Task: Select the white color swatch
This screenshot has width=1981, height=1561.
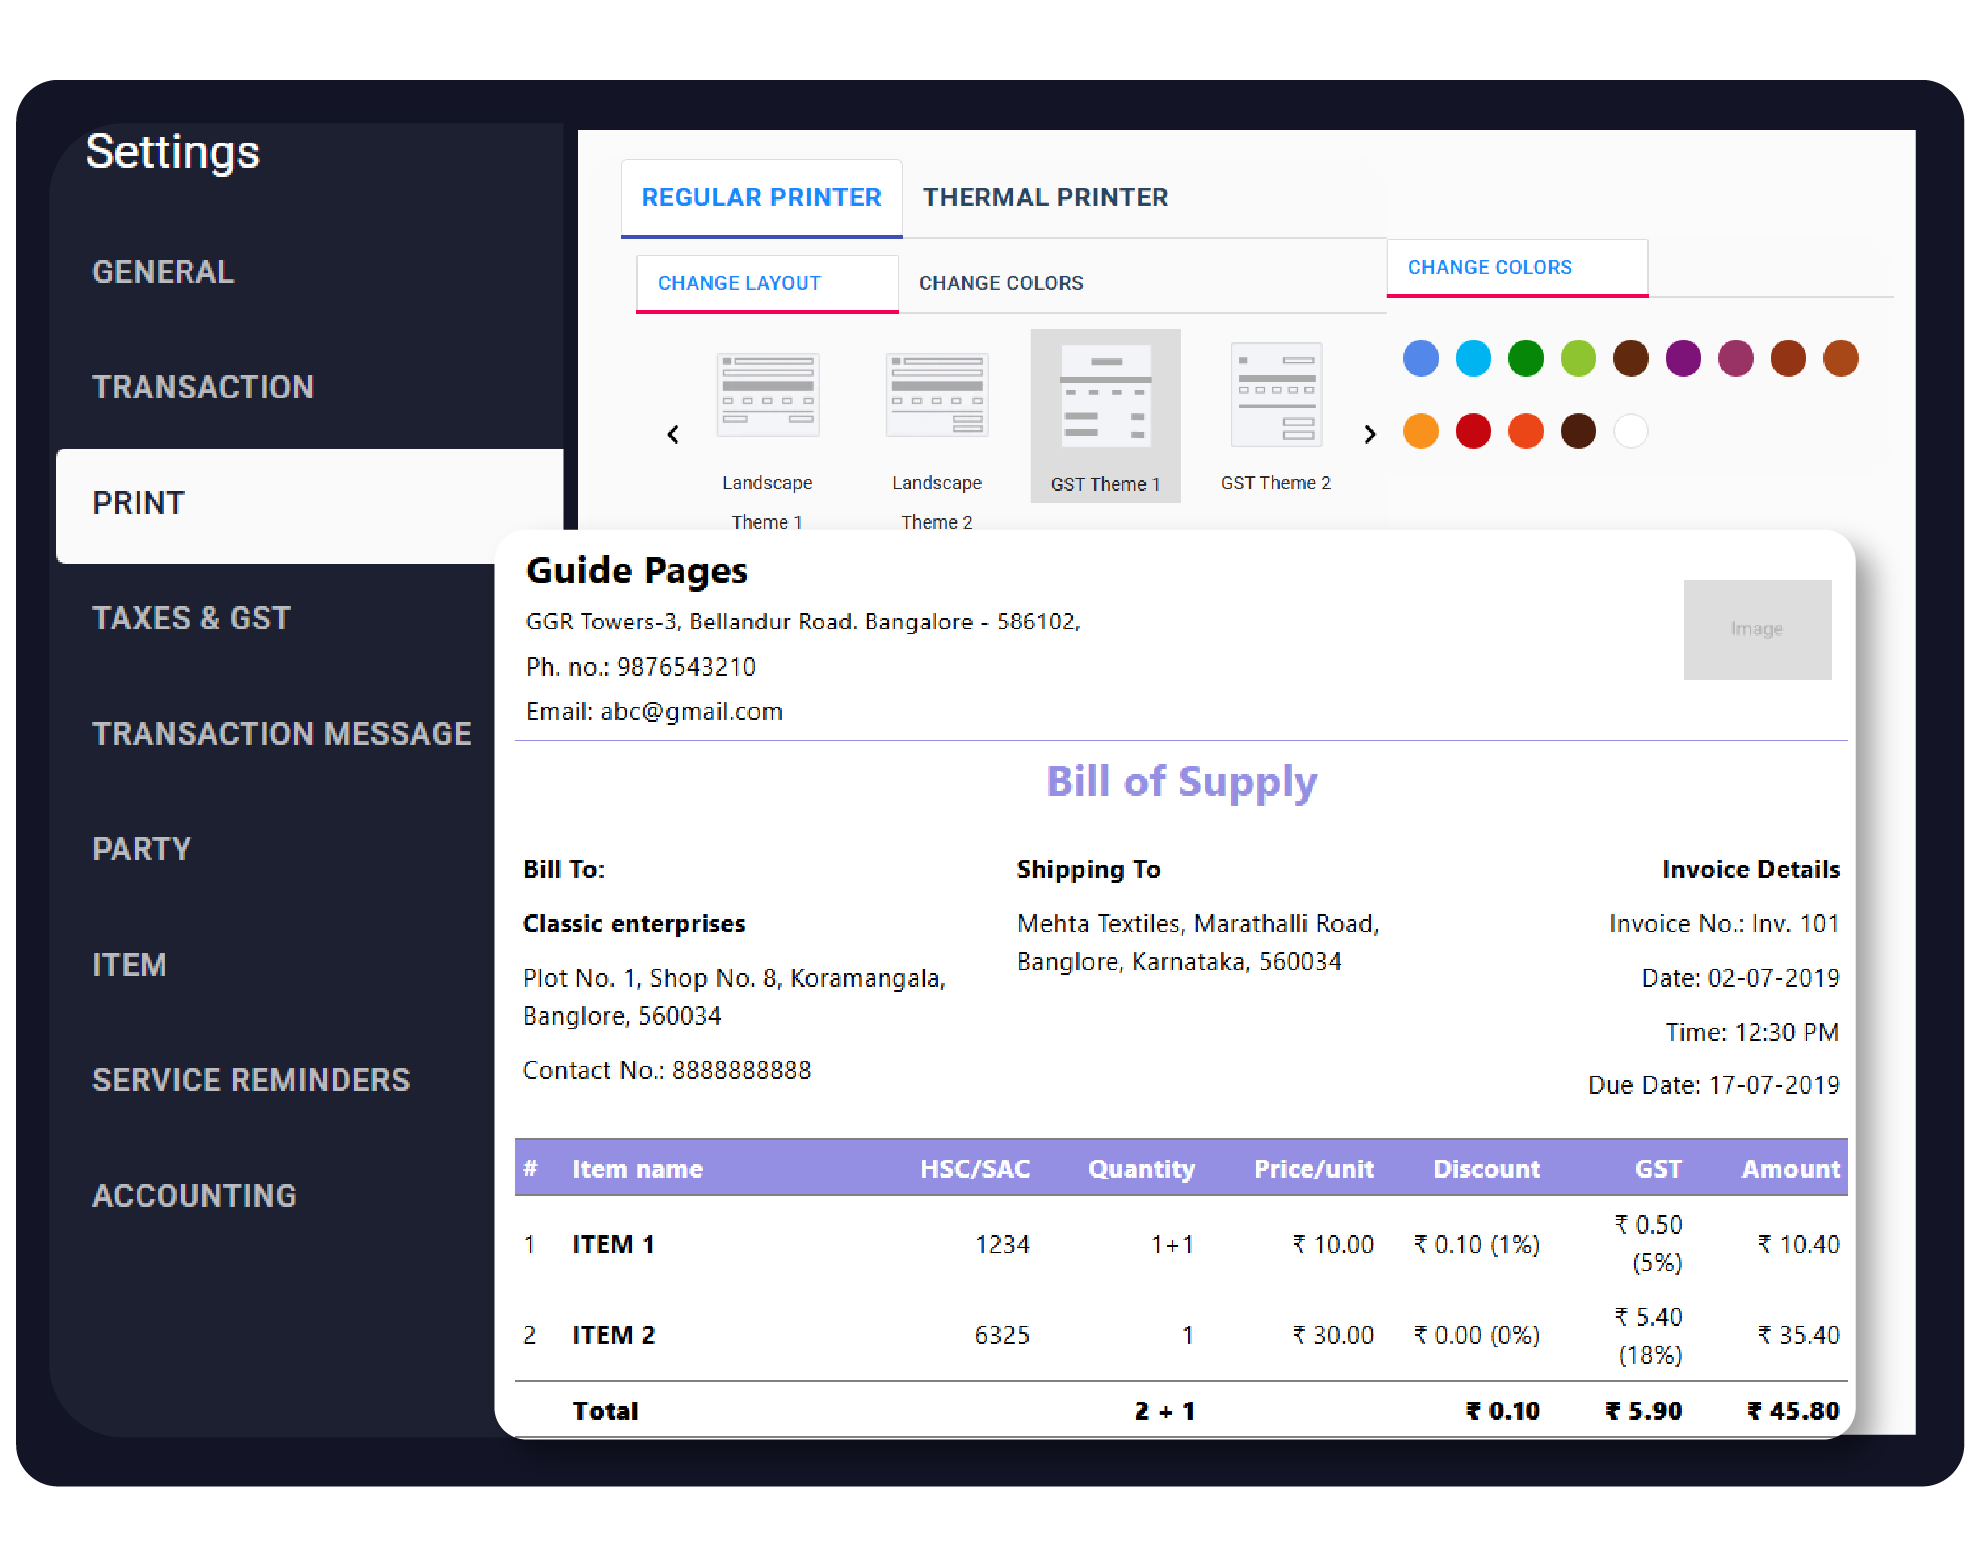Action: (1630, 430)
